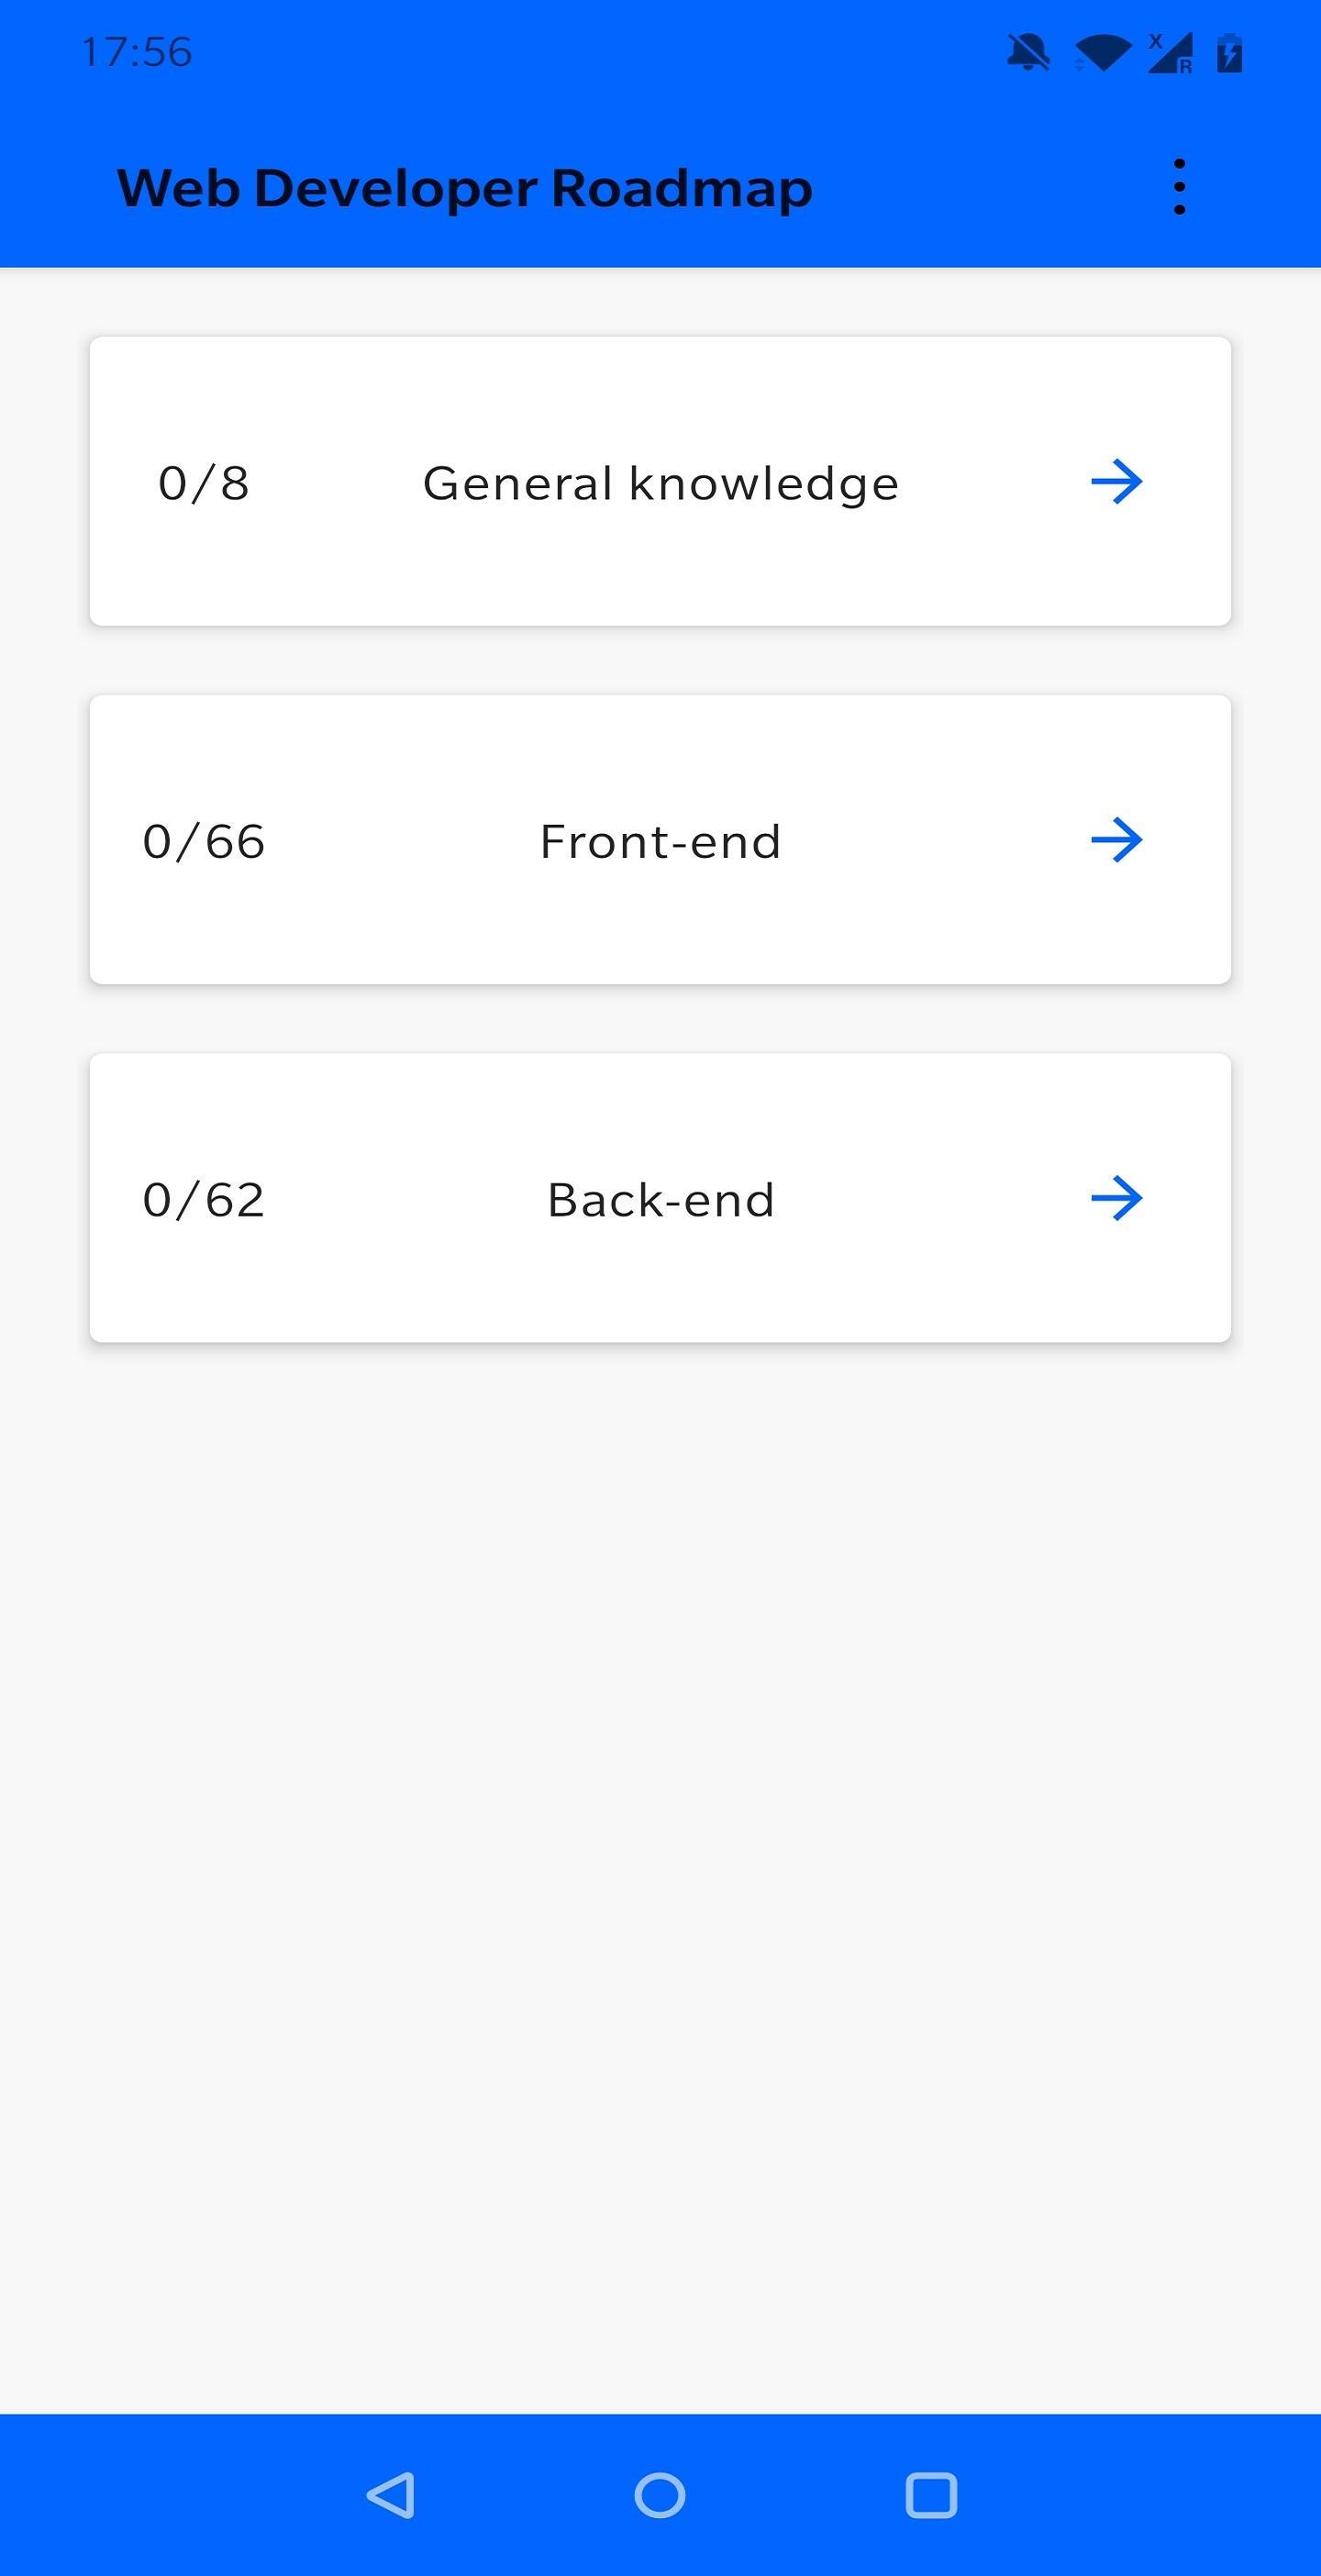Image resolution: width=1321 pixels, height=2576 pixels.
Task: Tap the recent apps square button
Action: click(931, 2495)
